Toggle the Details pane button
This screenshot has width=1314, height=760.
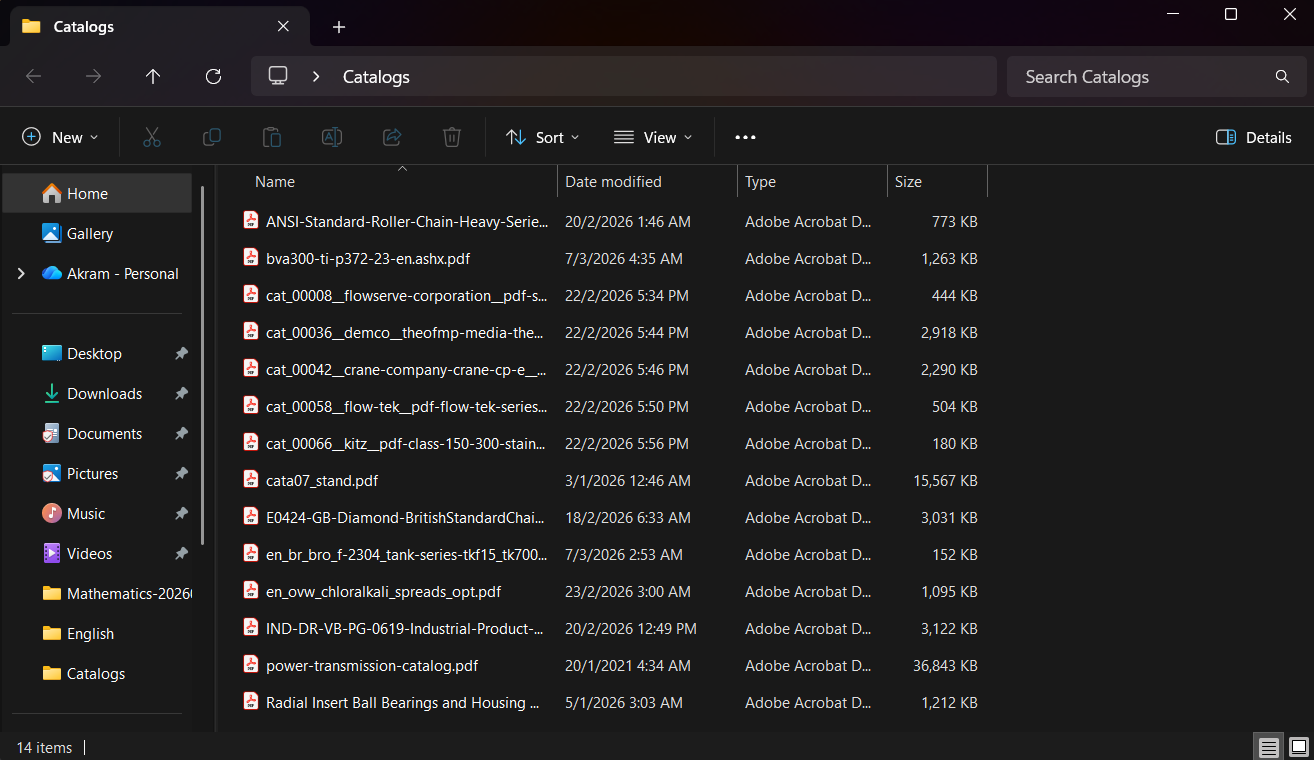point(1254,137)
